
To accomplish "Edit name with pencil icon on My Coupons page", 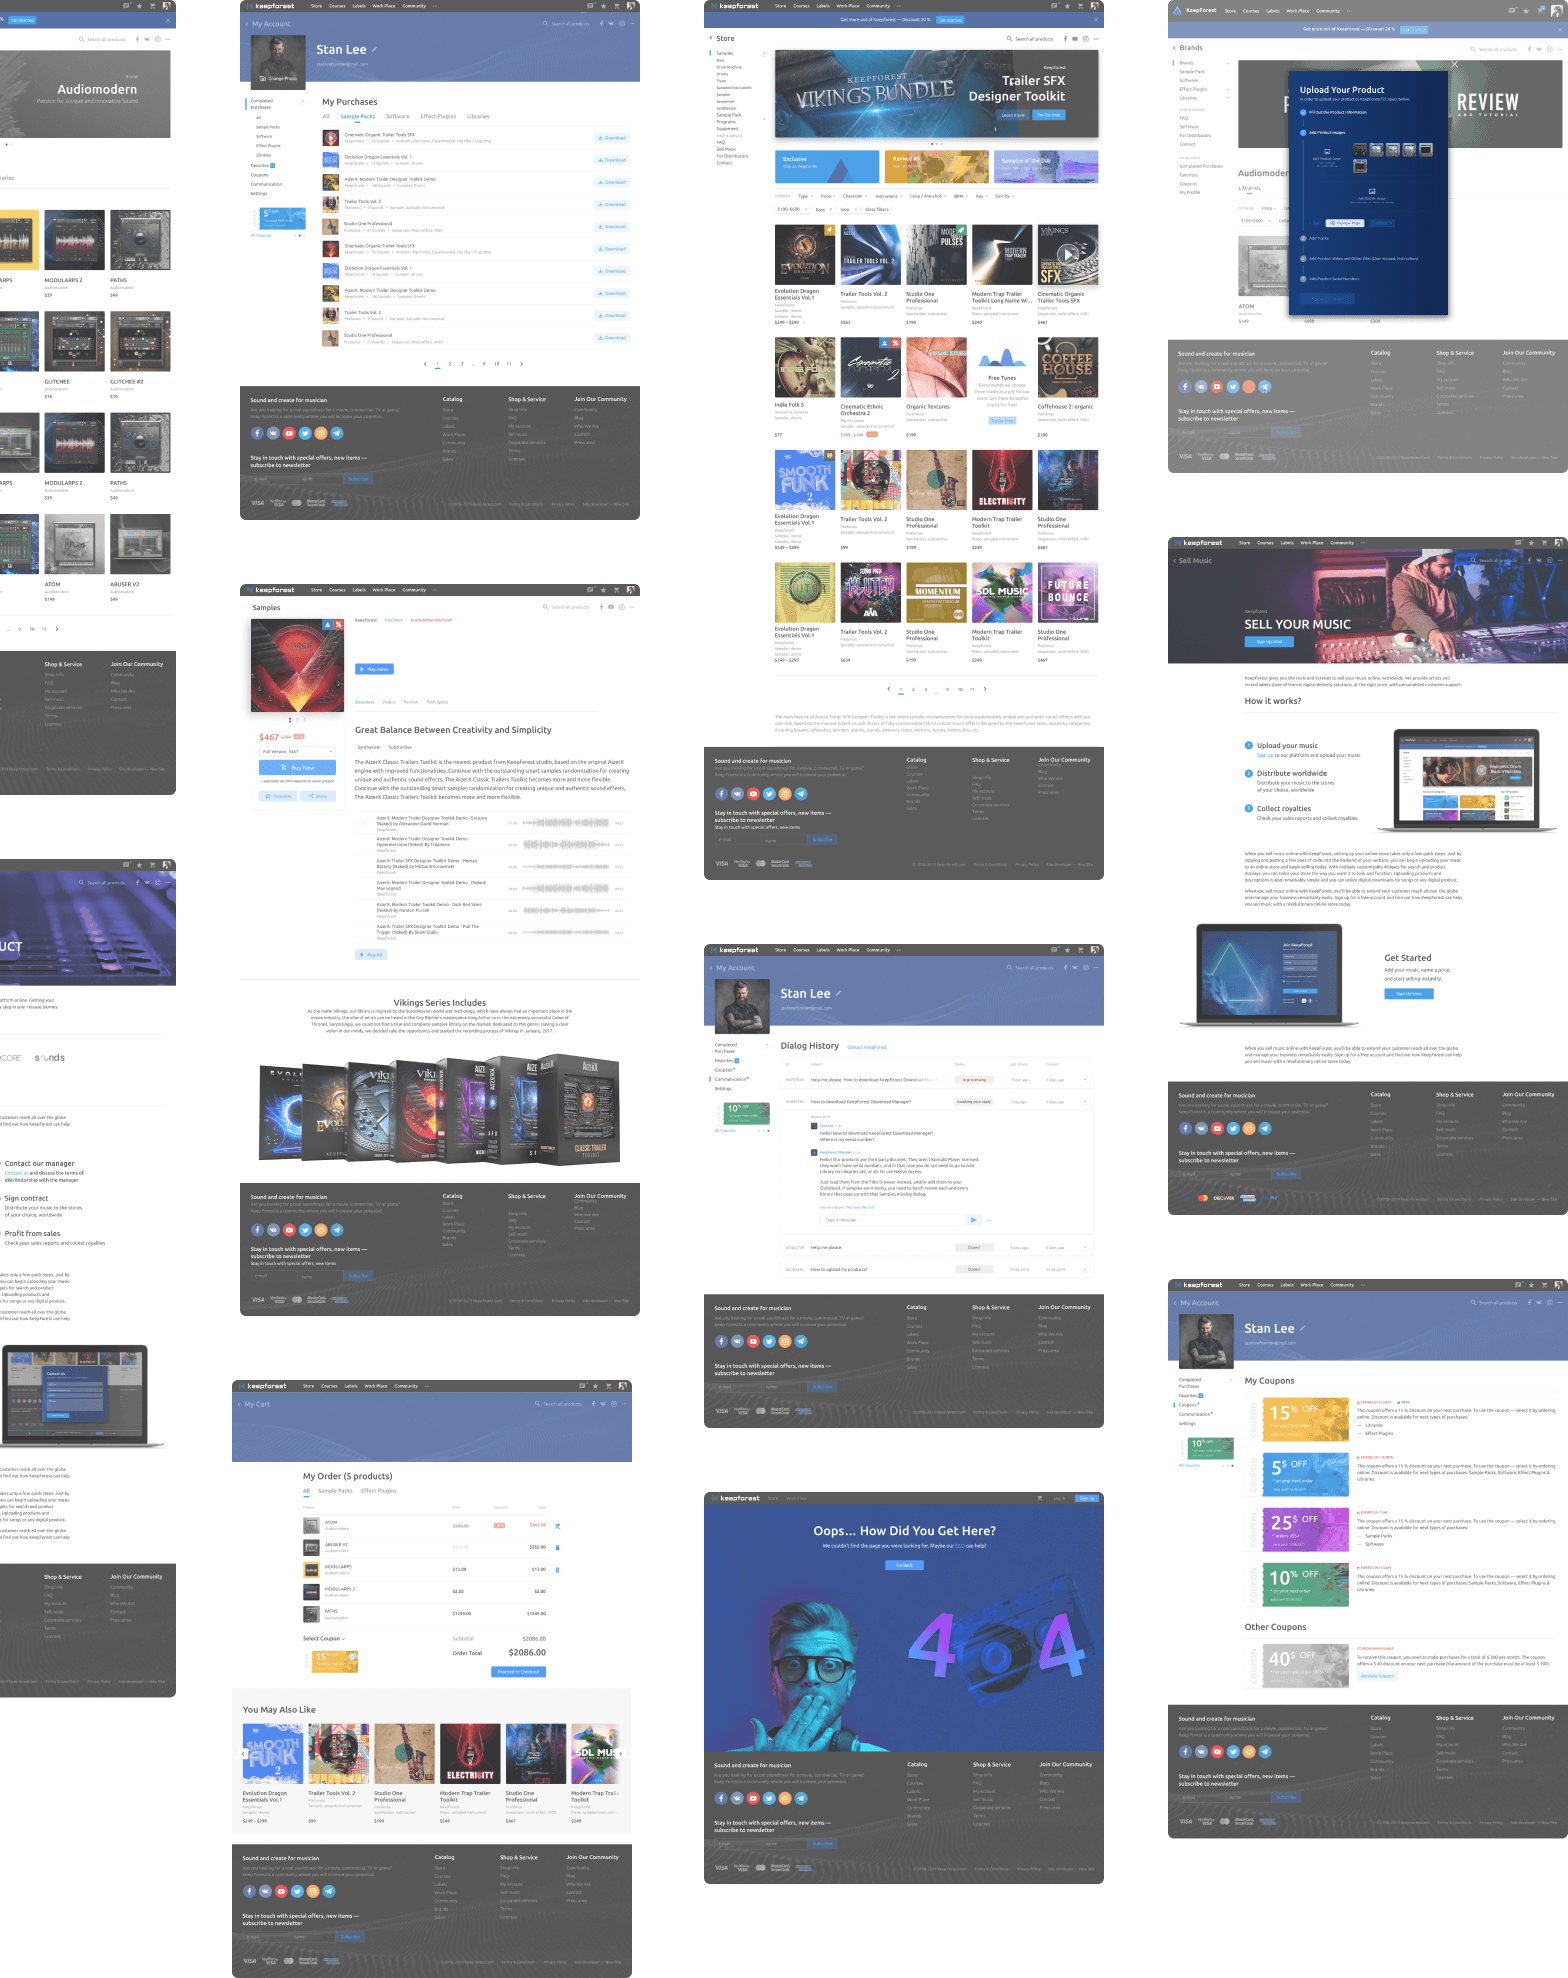I will coord(1302,1328).
